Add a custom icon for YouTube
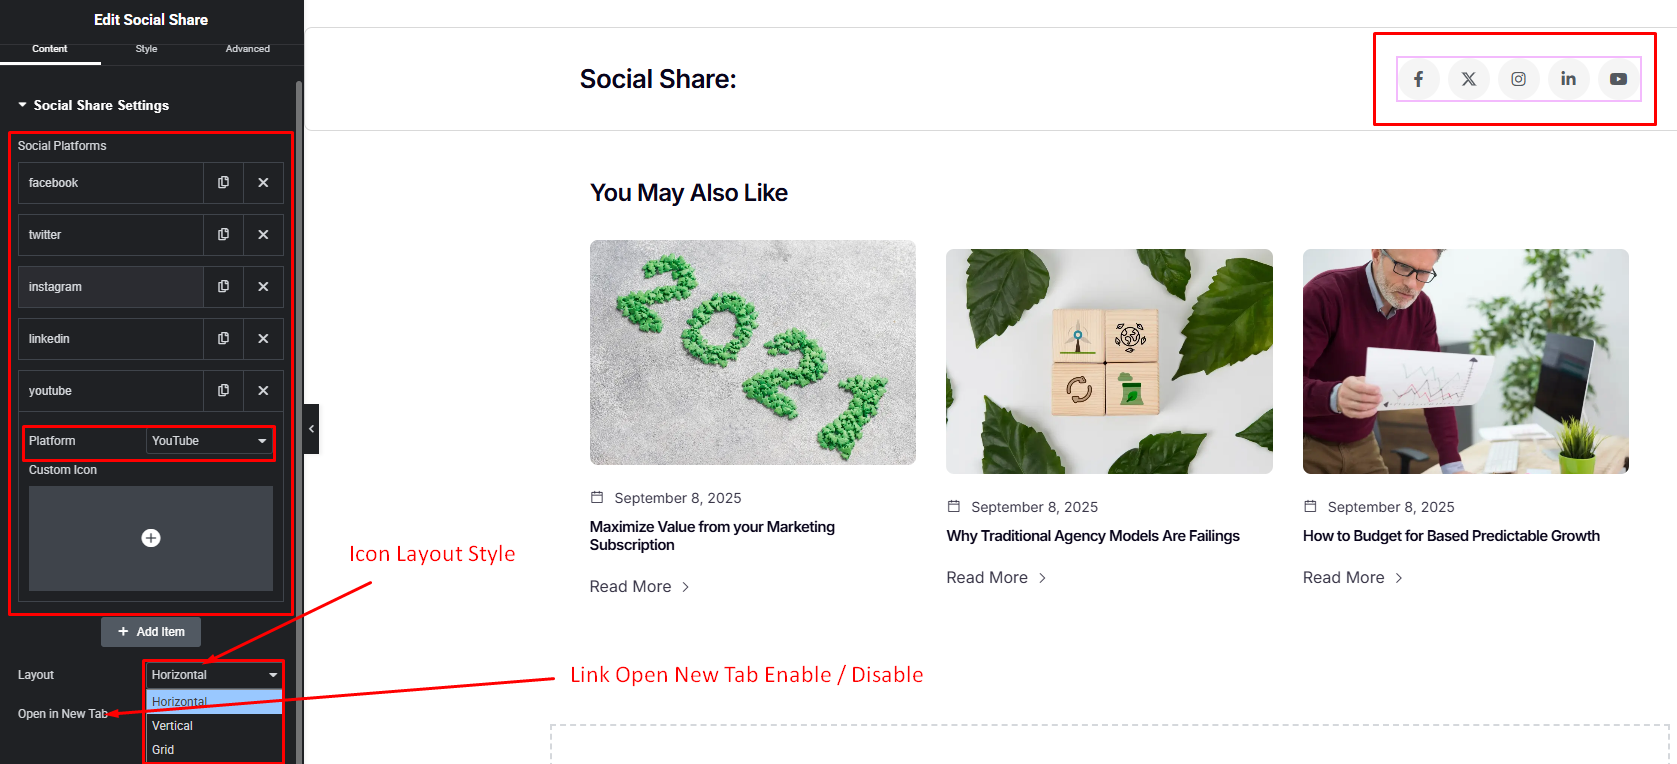Image resolution: width=1677 pixels, height=764 pixels. click(x=151, y=538)
